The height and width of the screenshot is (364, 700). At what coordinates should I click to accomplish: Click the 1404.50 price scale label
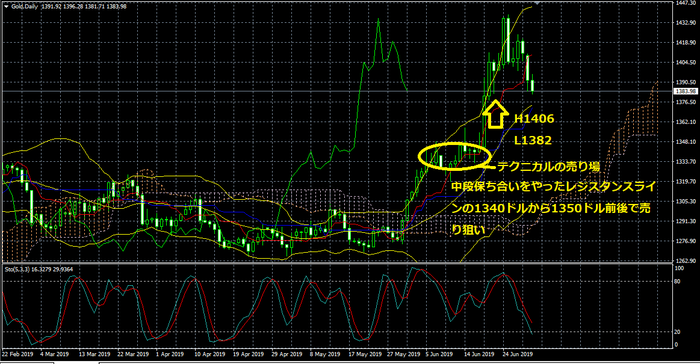tap(686, 63)
